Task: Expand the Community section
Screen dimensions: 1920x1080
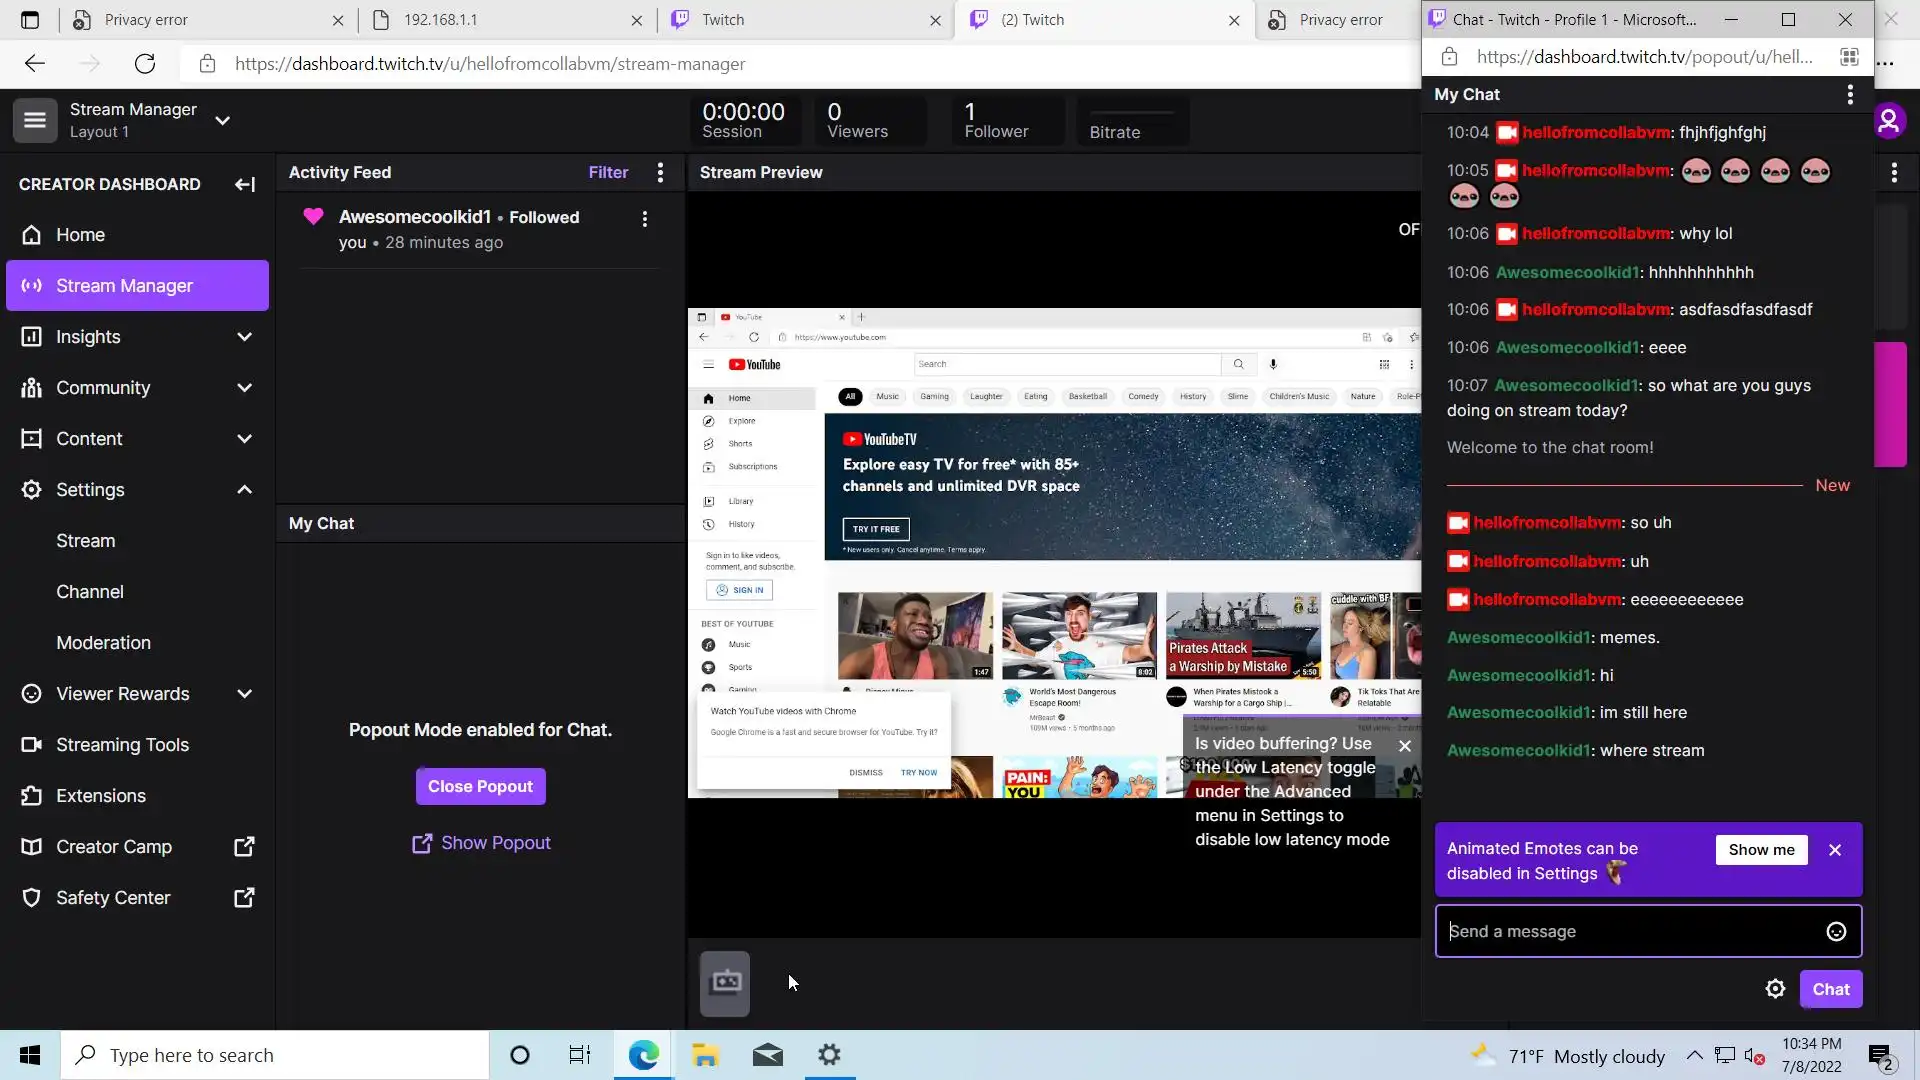Action: [x=244, y=388]
